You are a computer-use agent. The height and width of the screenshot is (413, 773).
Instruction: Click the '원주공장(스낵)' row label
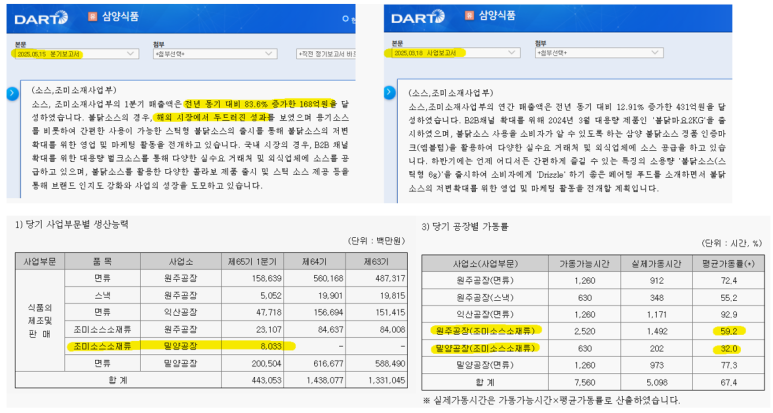tap(485, 298)
